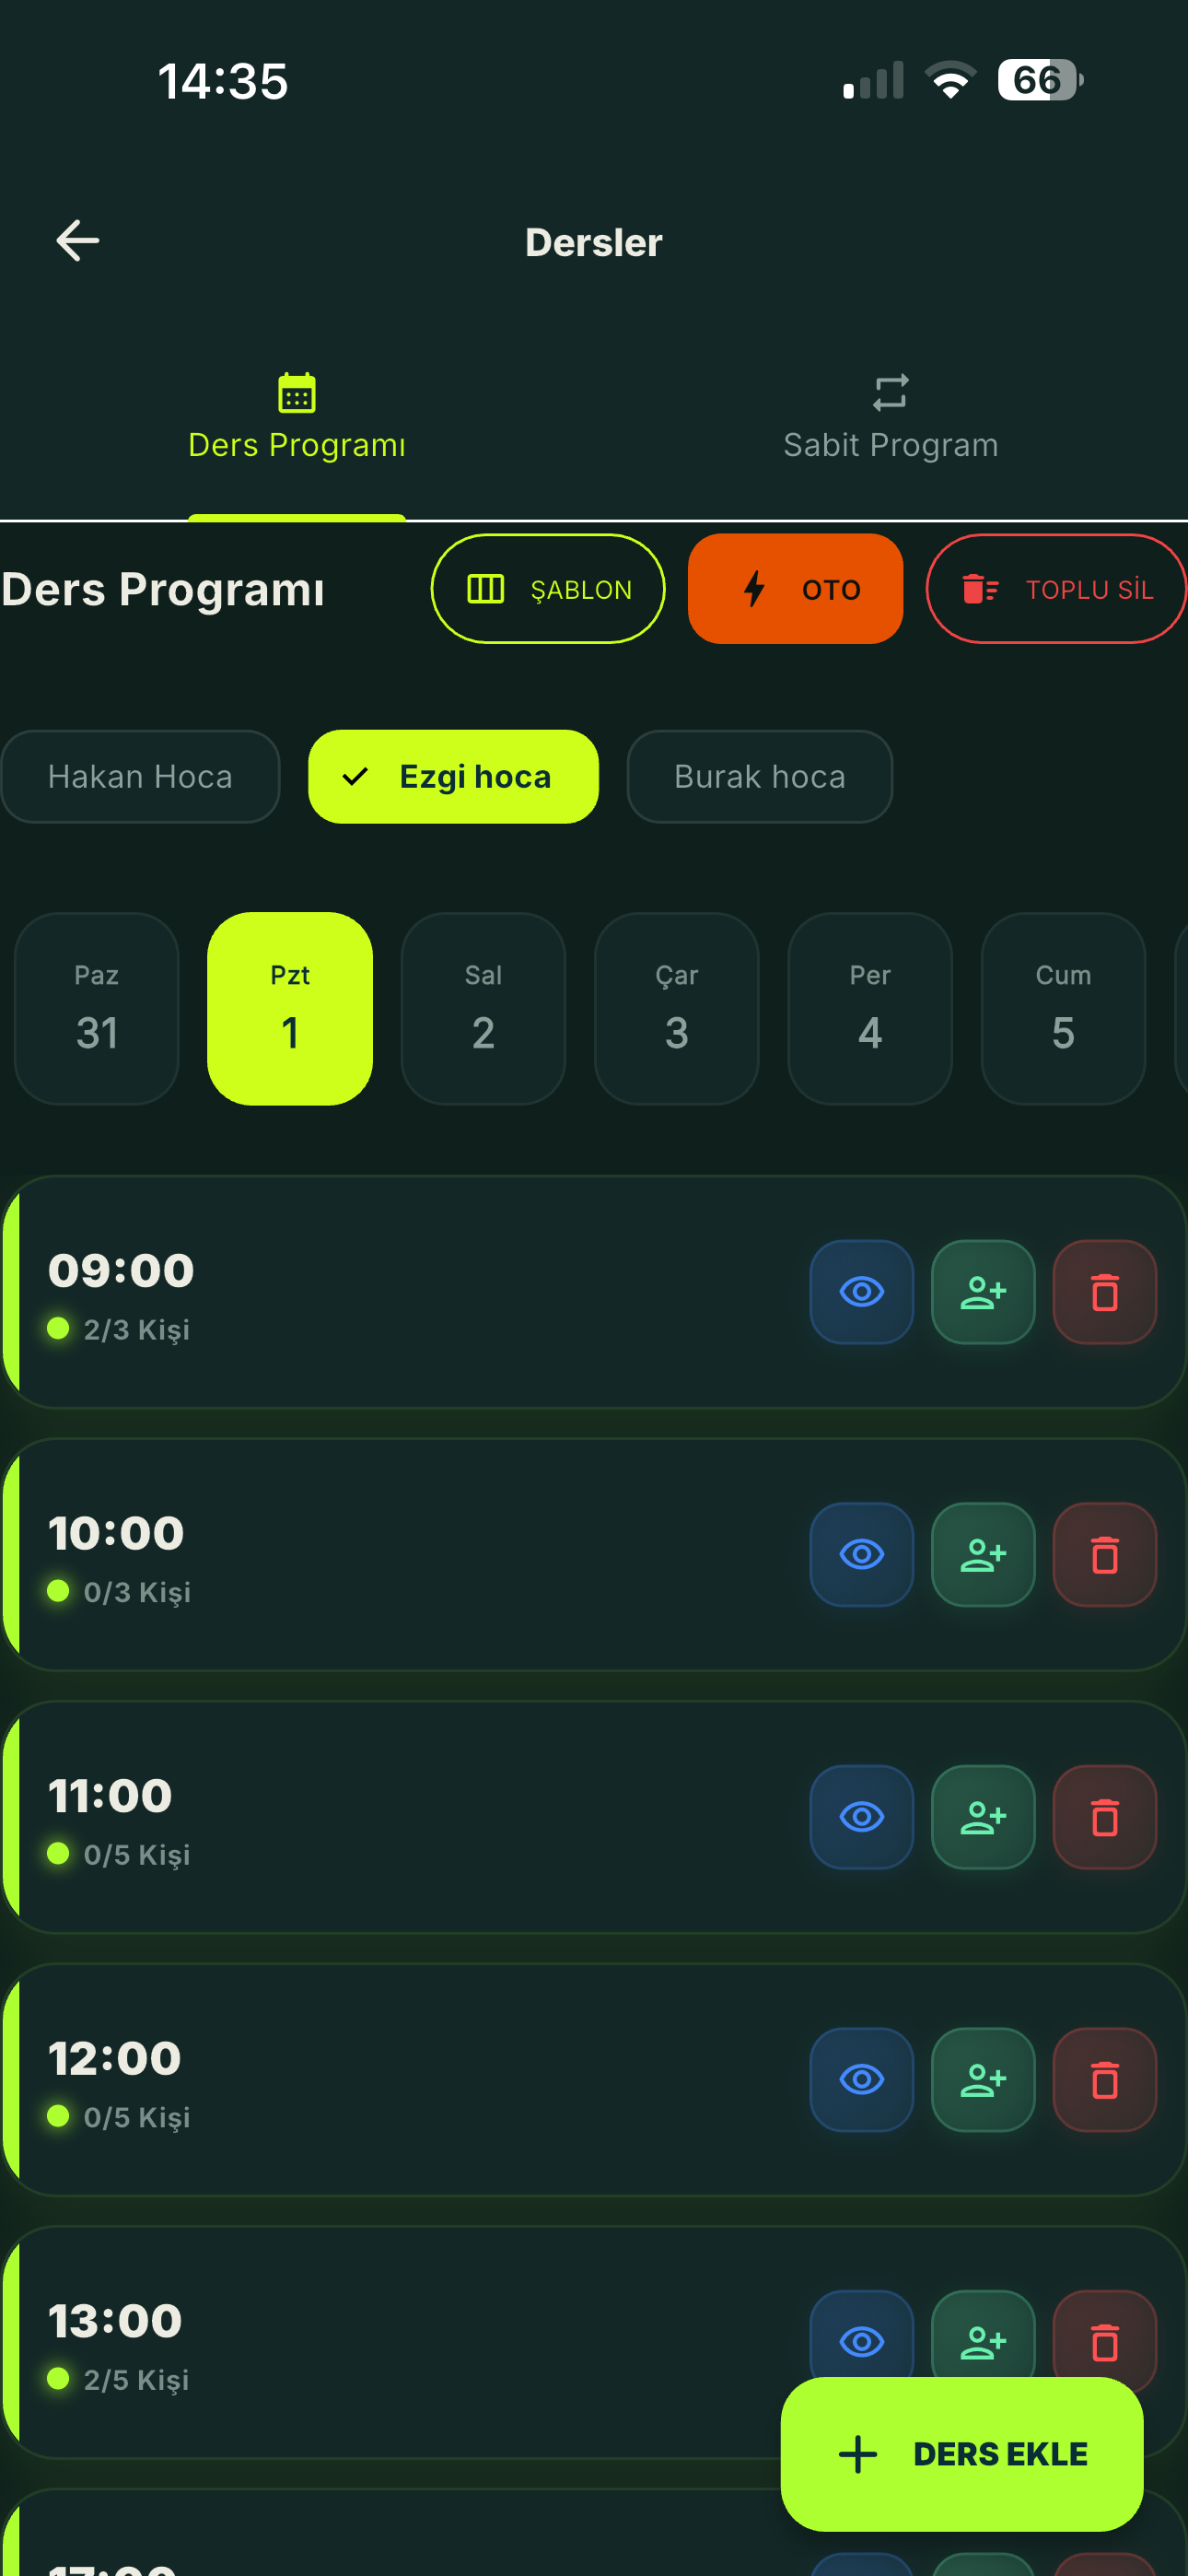Add a person to the 10:00 lesson
This screenshot has width=1188, height=2576.
983,1555
